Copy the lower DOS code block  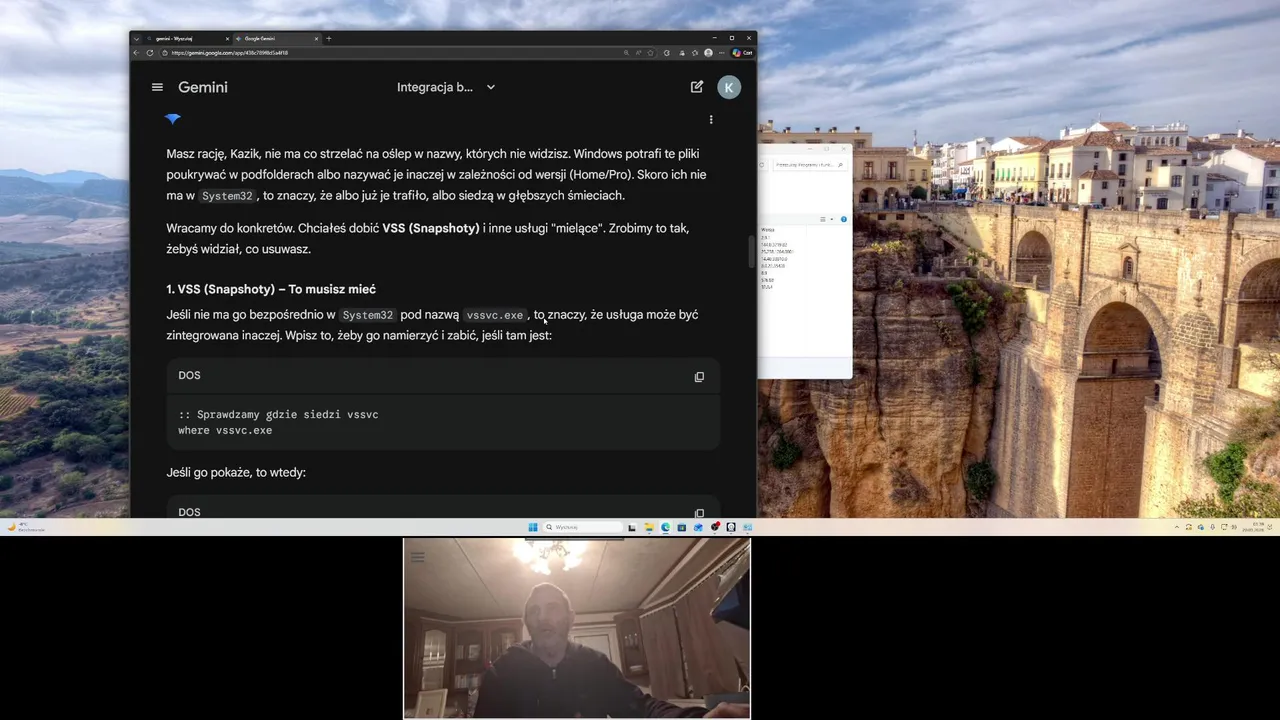tap(699, 513)
